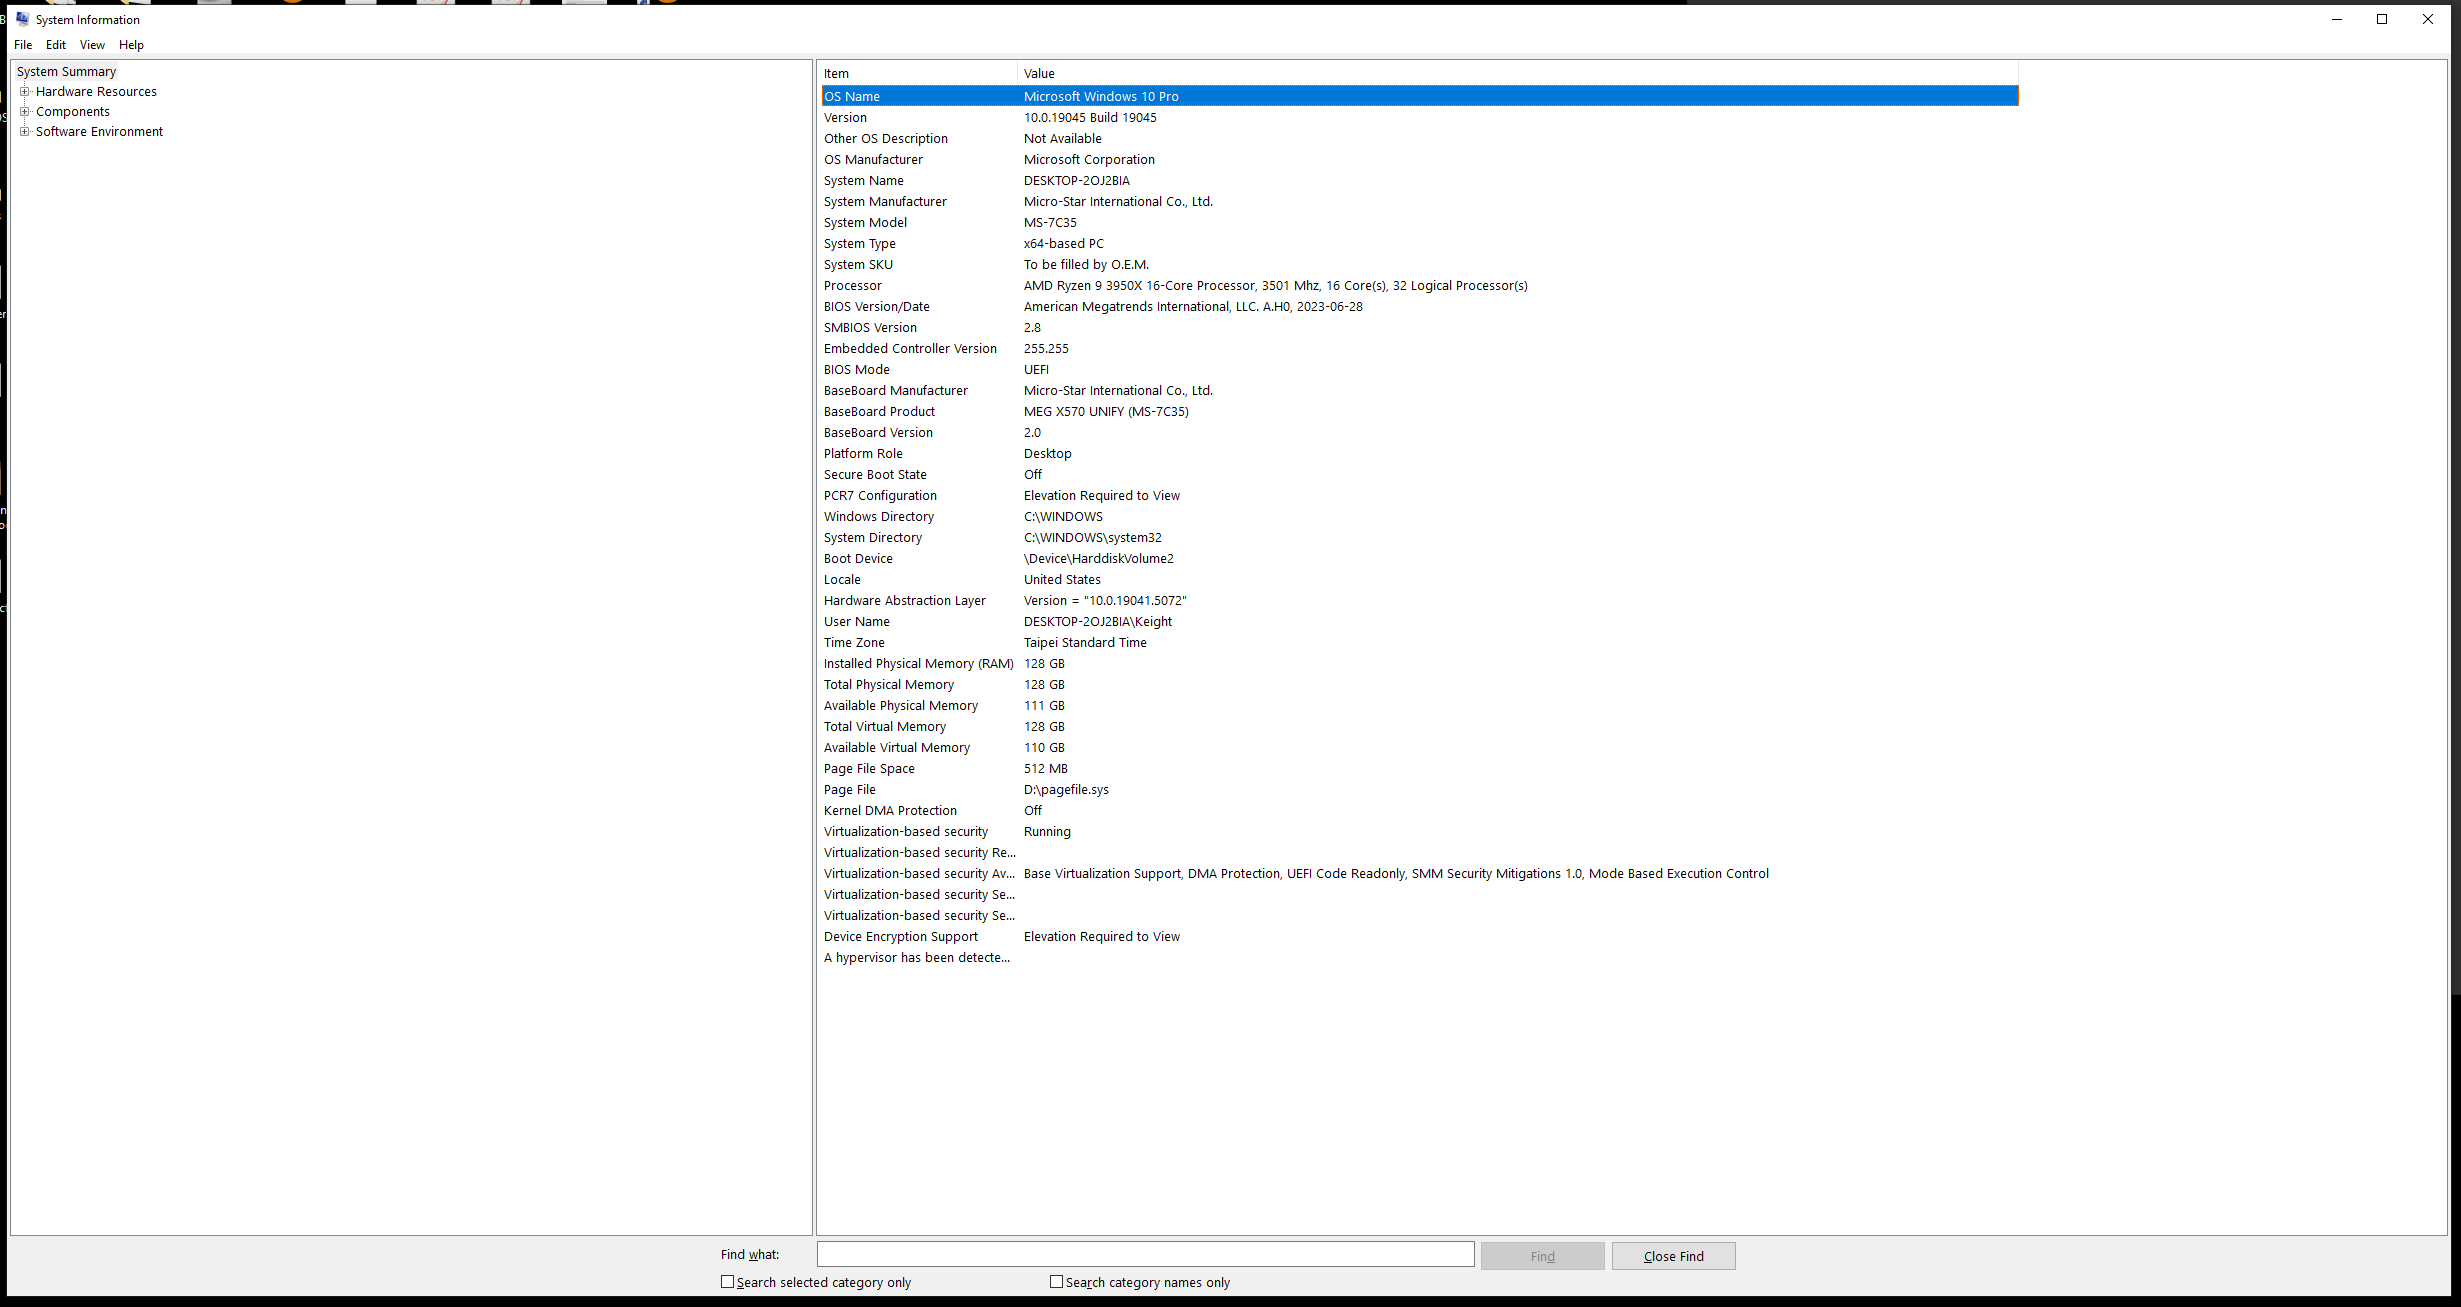Screen dimensions: 2461x1307
Task: Expand the Software Environment node
Action: (25, 132)
